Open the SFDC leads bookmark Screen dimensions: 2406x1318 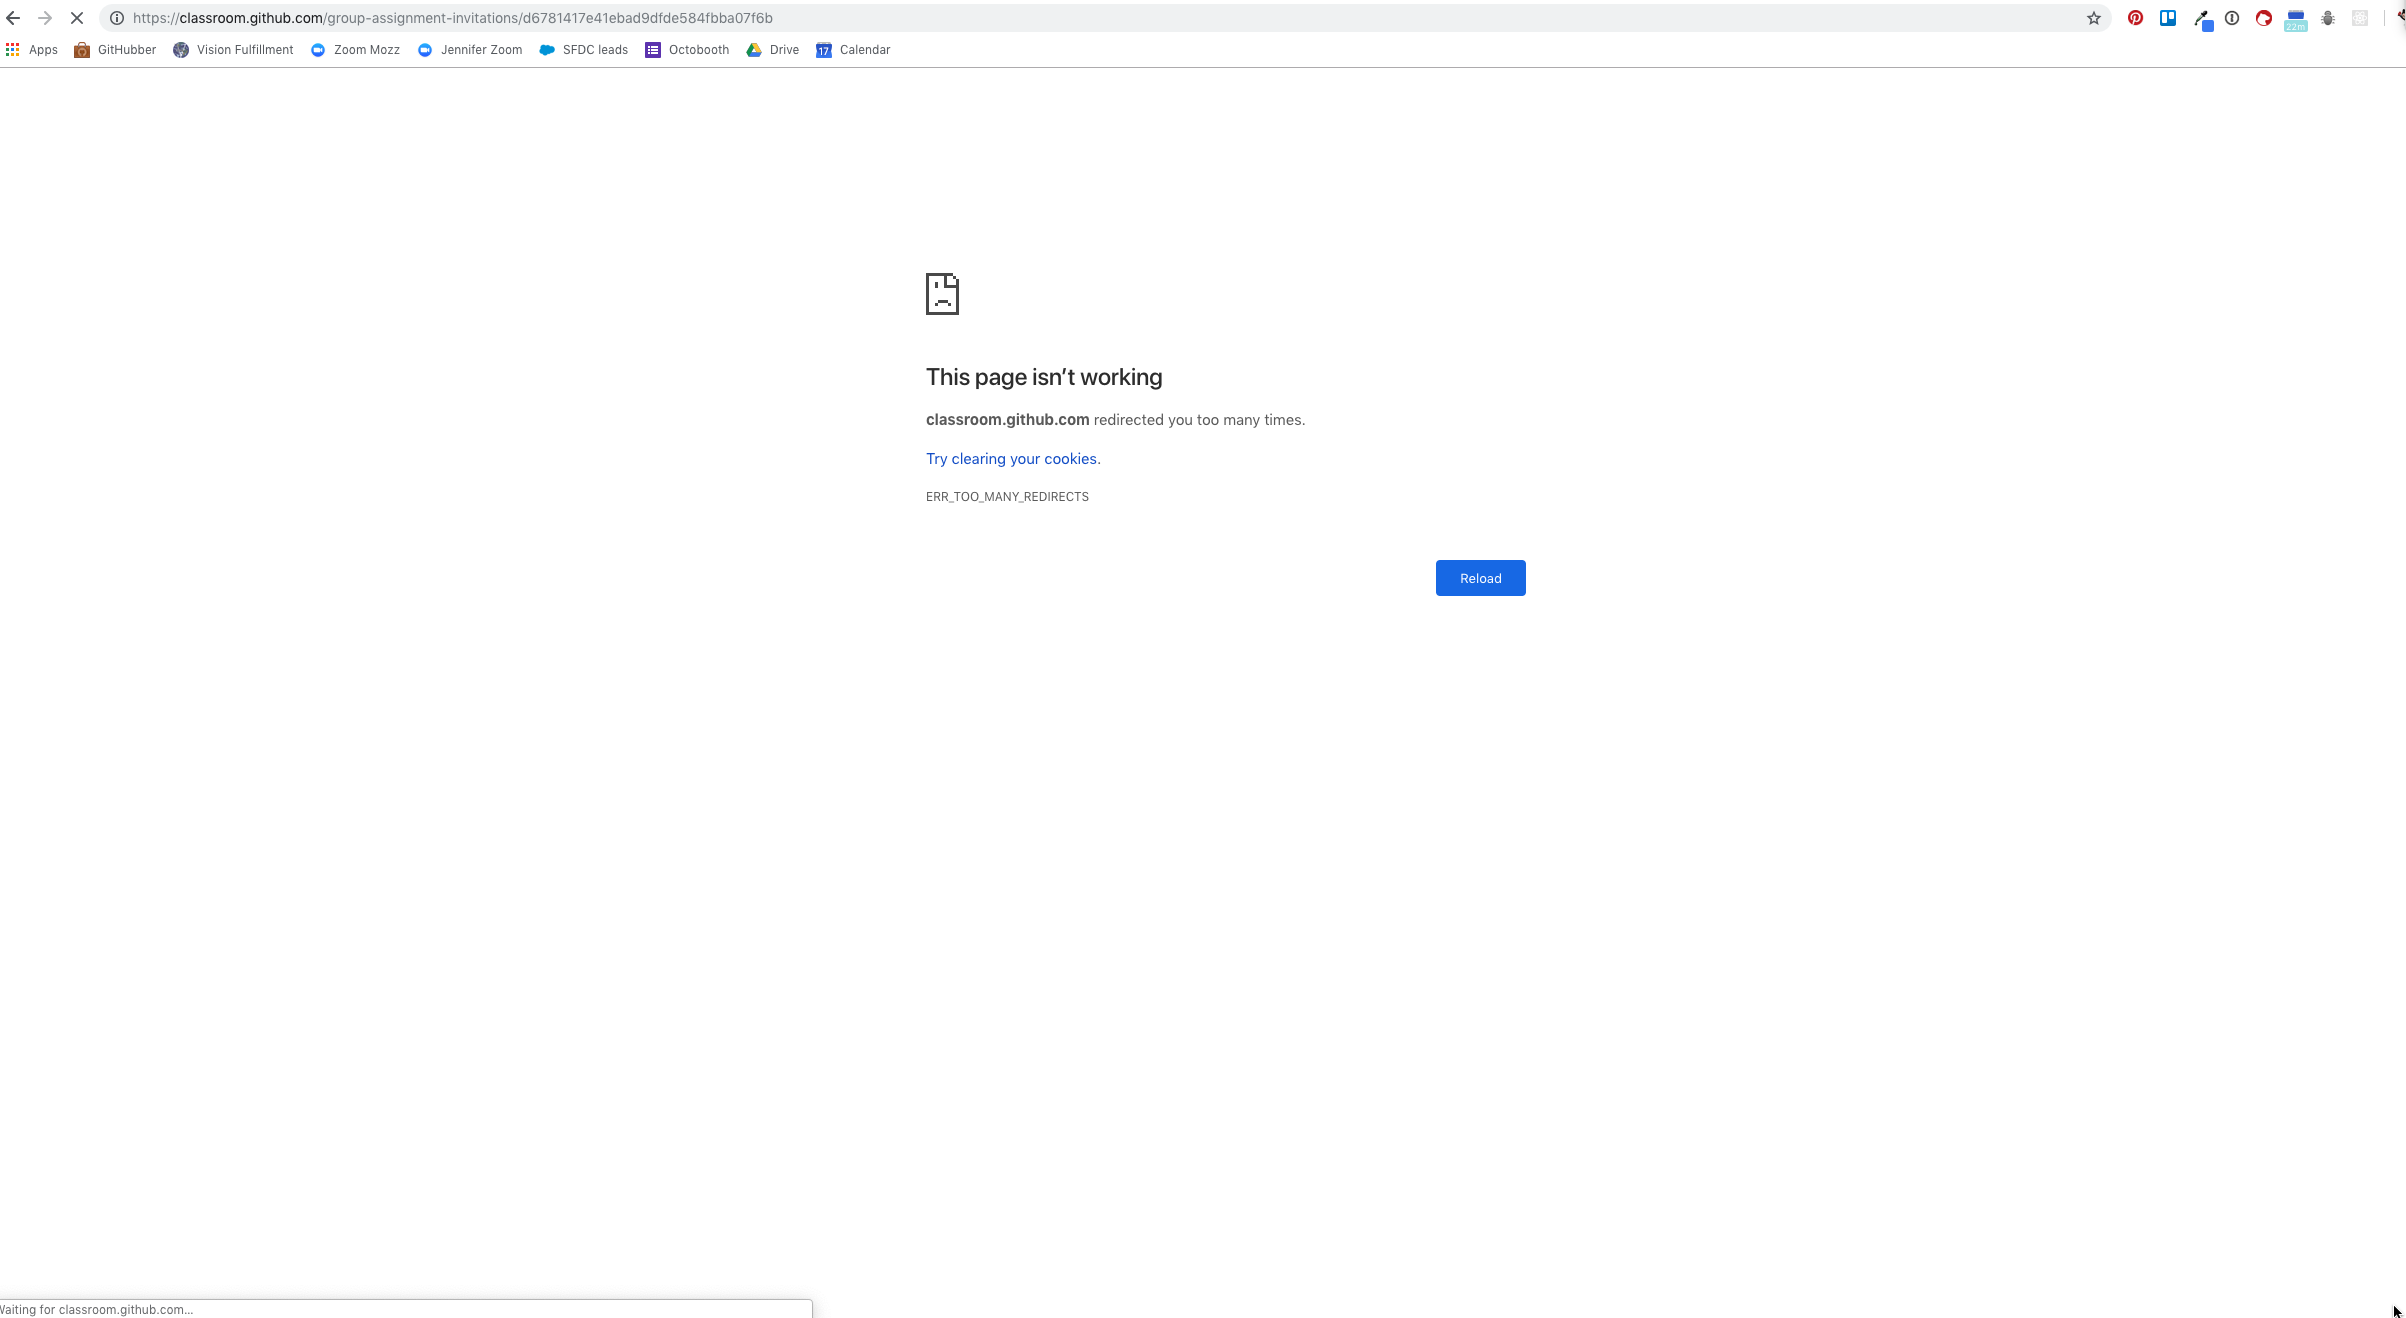(584, 50)
